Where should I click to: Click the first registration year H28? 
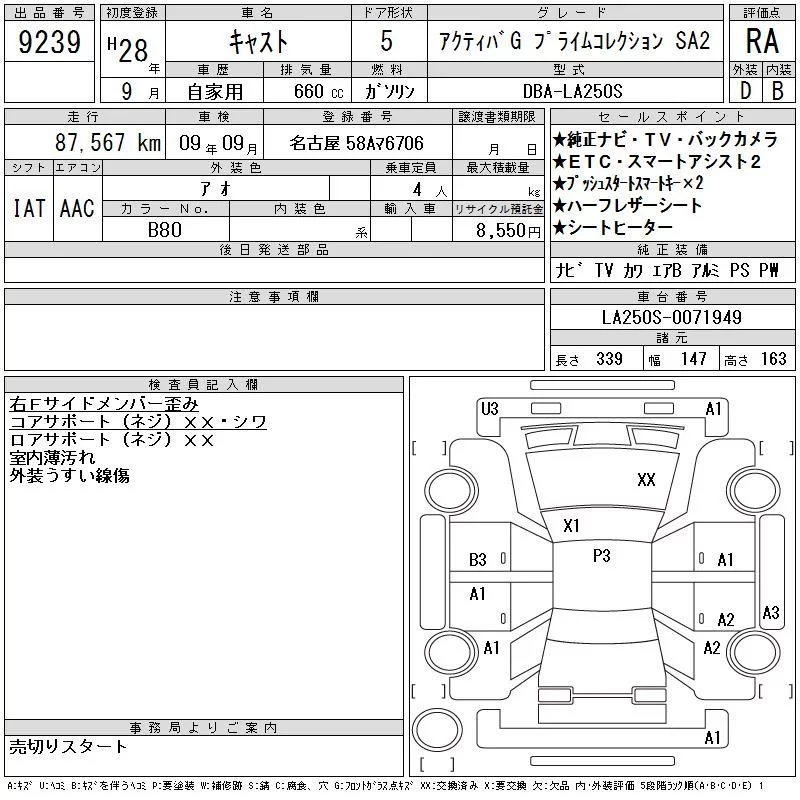(128, 49)
